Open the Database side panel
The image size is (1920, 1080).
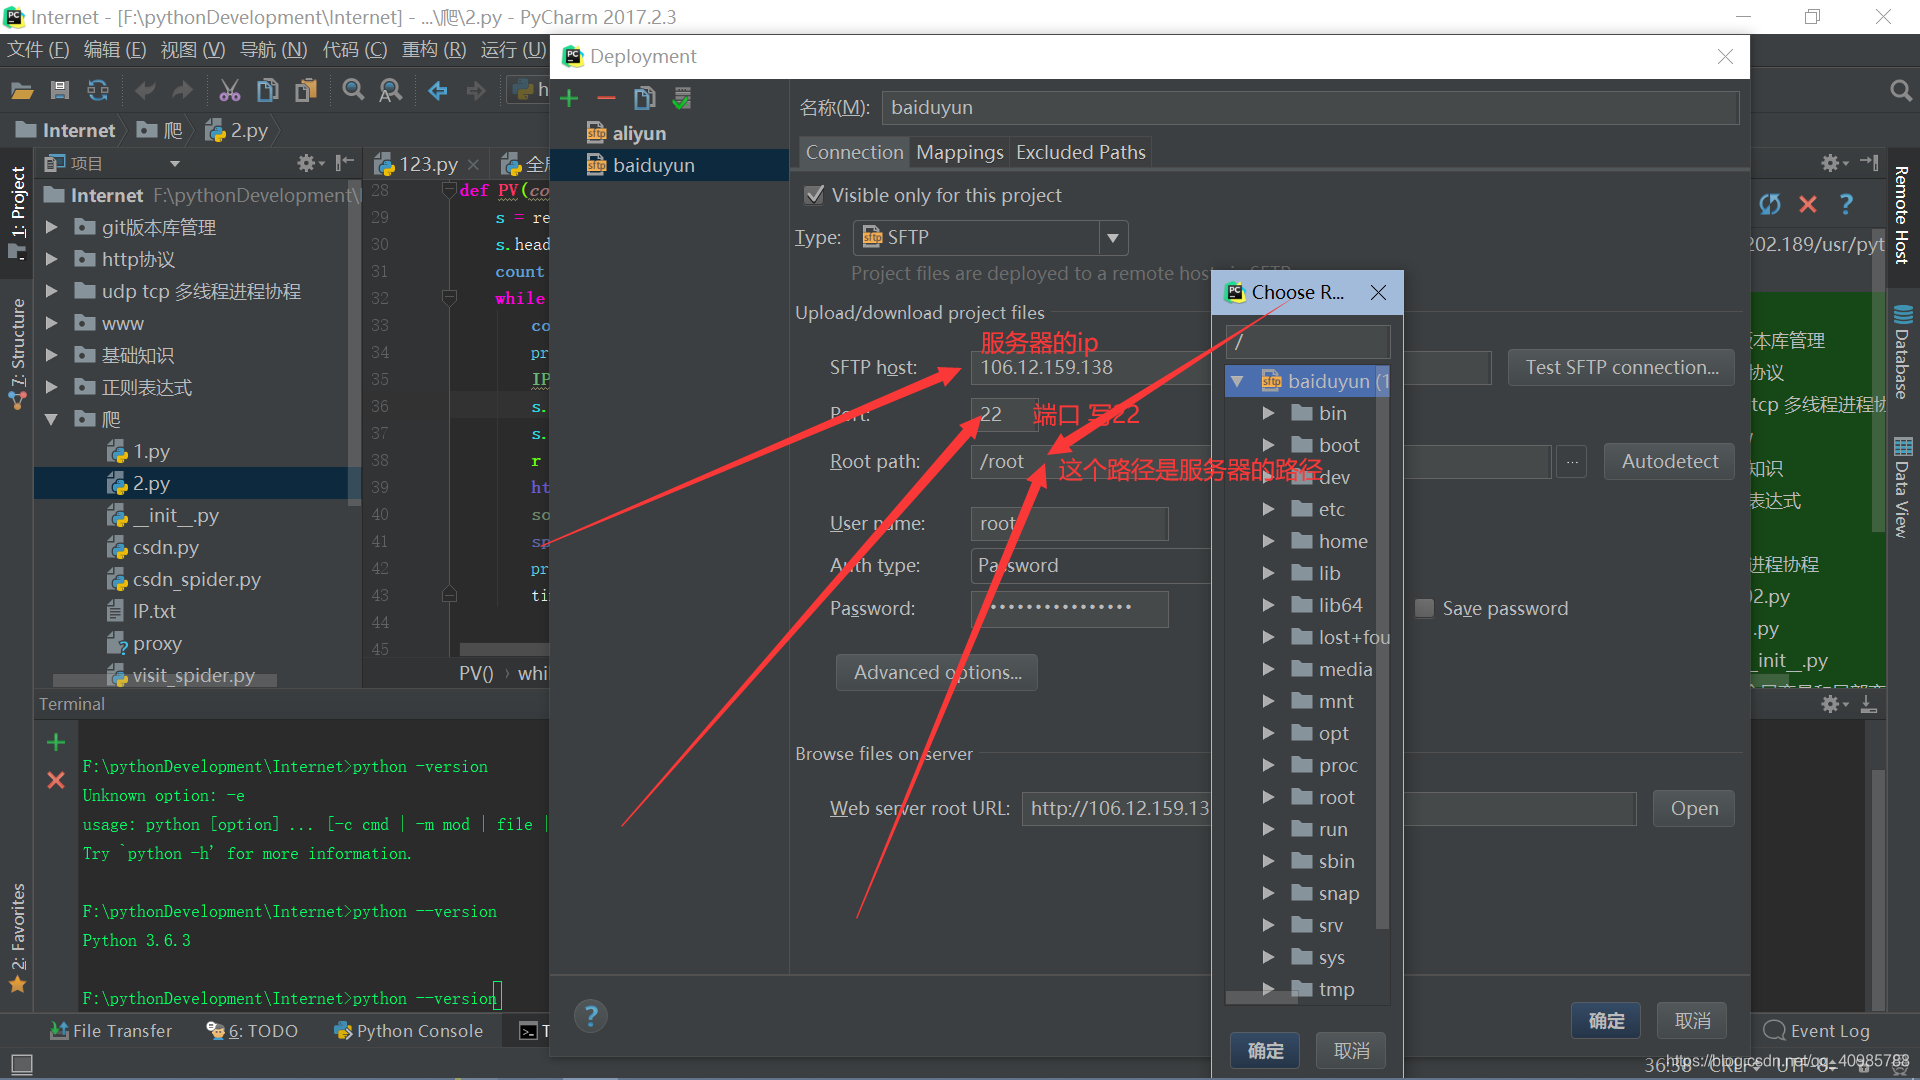(1902, 353)
